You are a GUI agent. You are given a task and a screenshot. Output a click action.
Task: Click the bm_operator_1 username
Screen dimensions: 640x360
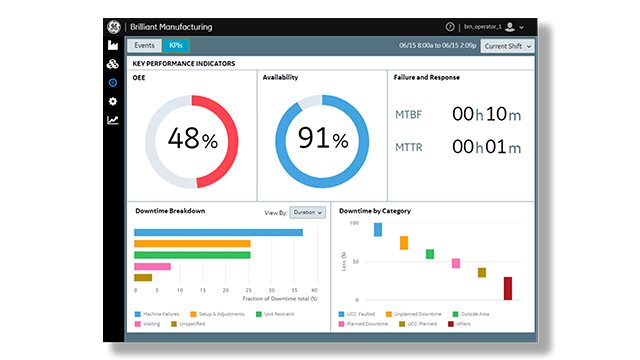(482, 27)
